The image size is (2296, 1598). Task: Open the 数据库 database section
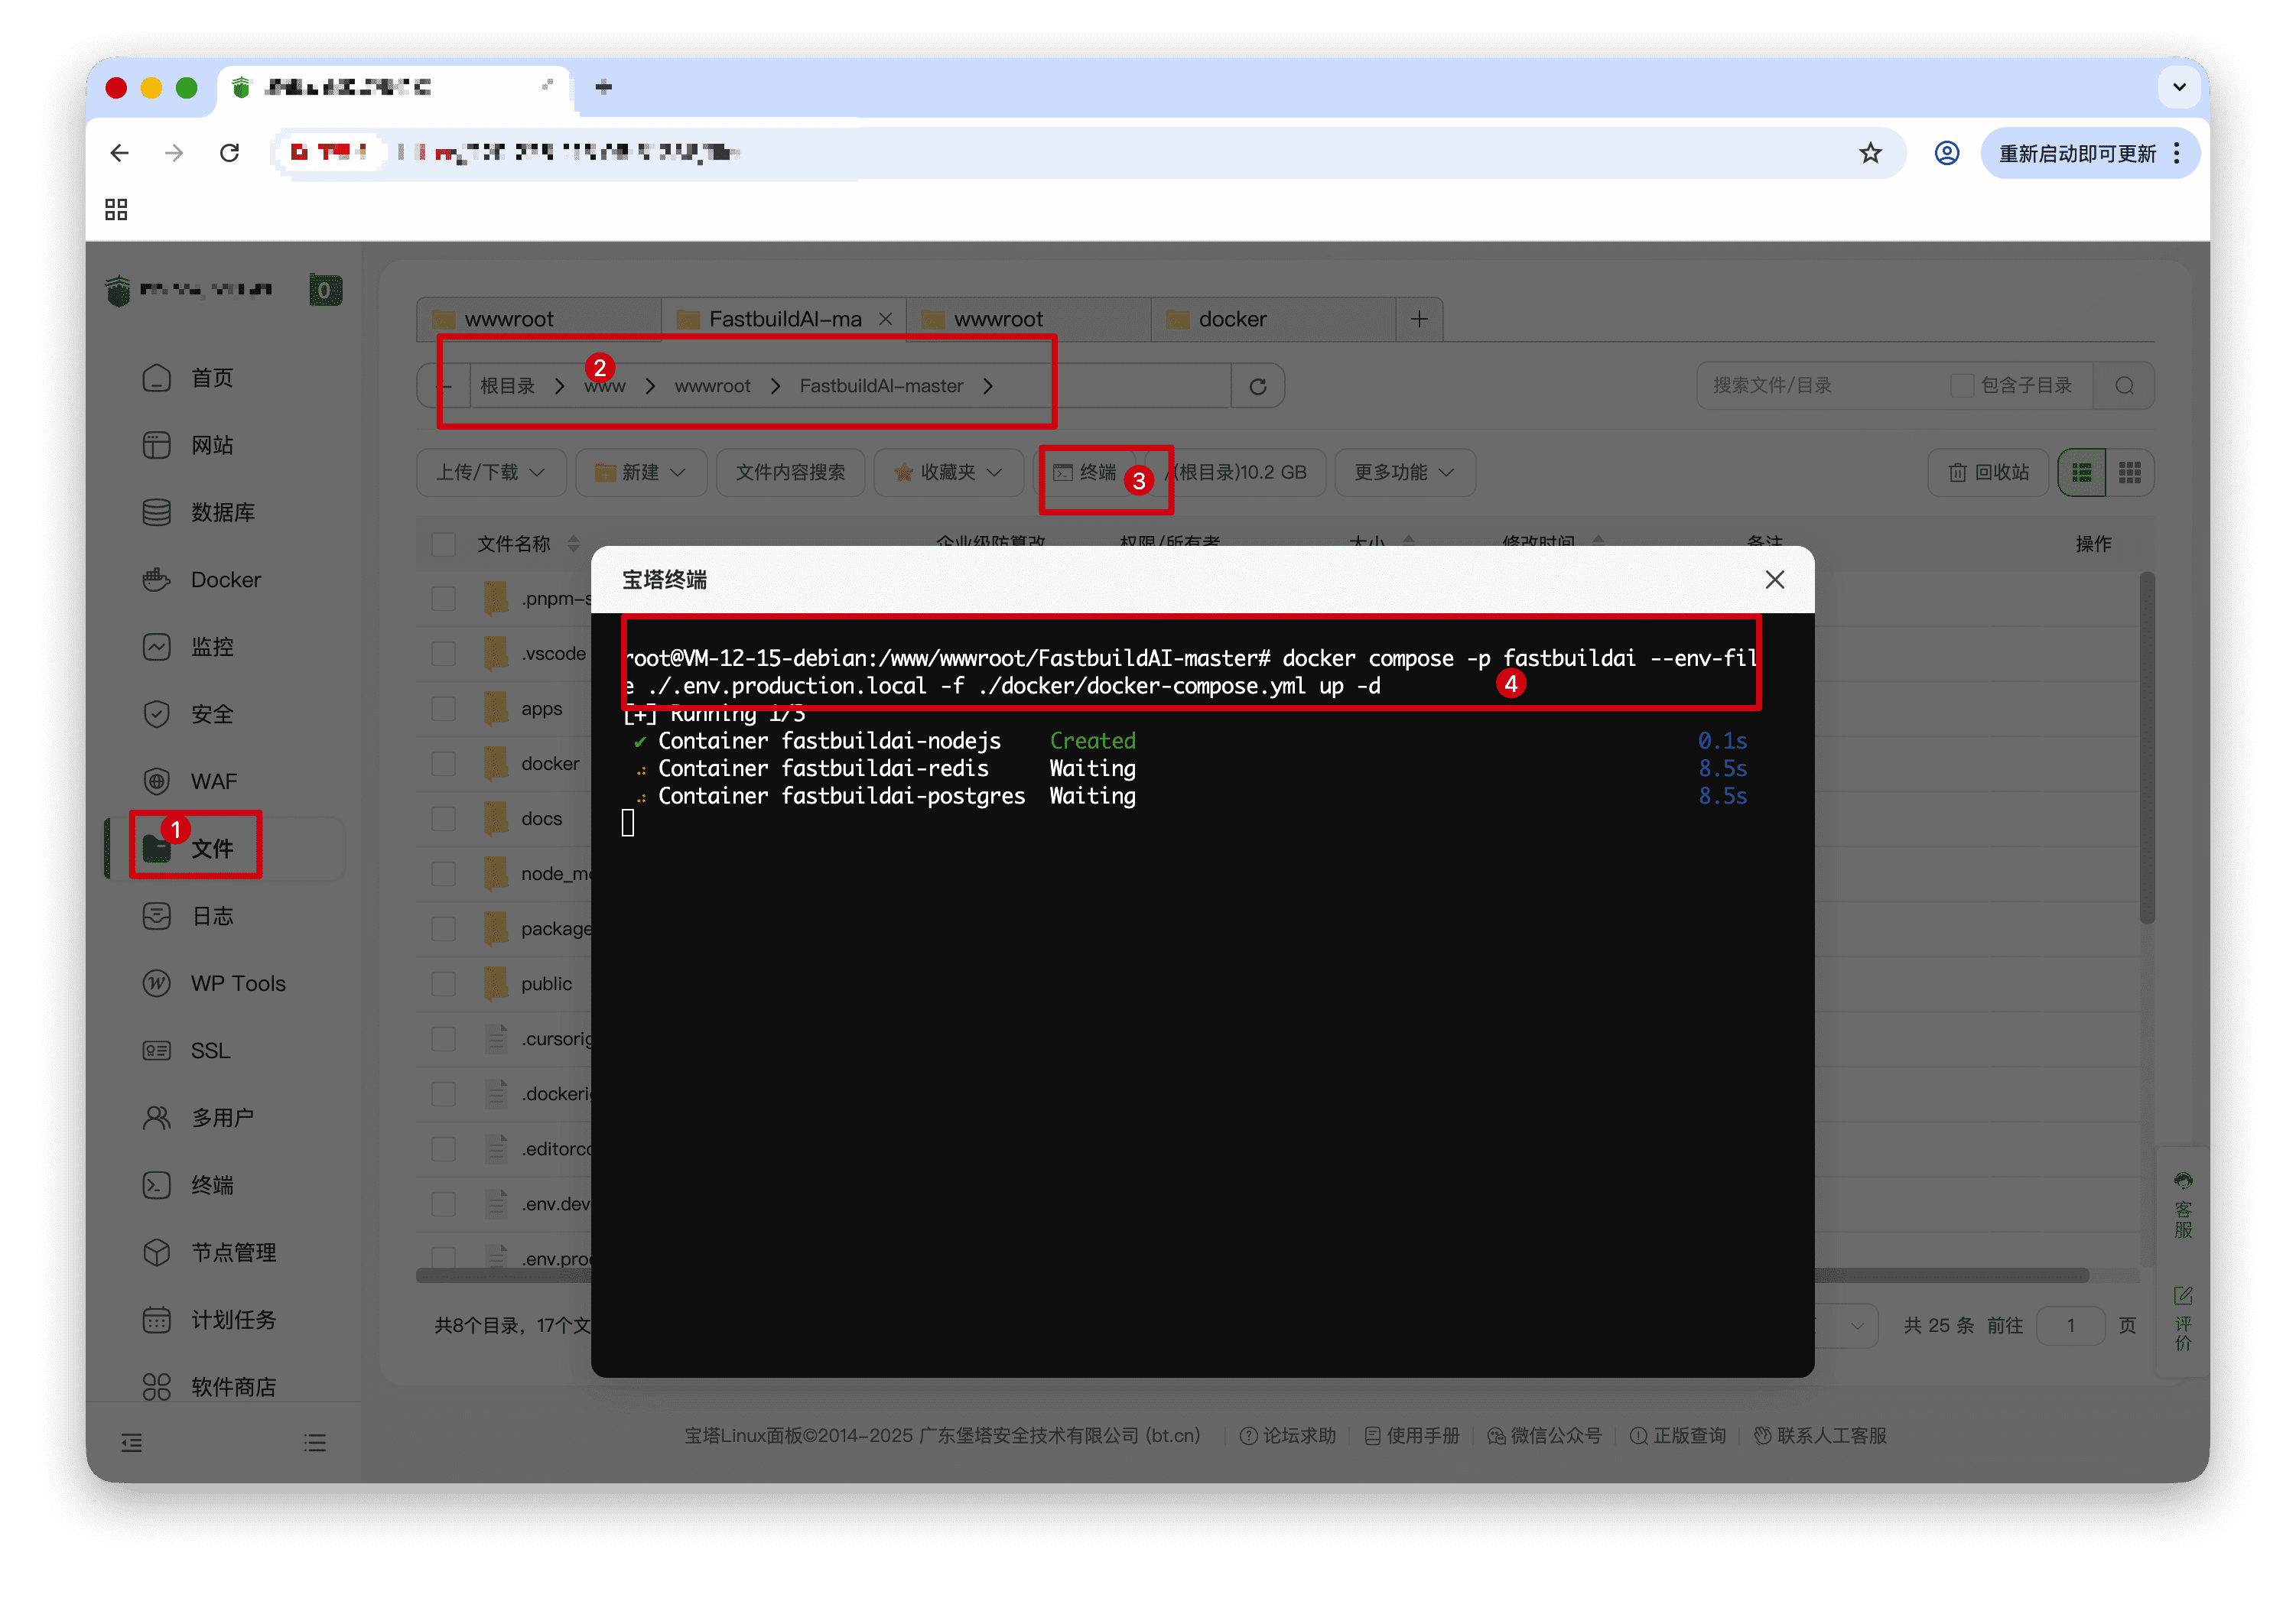[x=223, y=512]
